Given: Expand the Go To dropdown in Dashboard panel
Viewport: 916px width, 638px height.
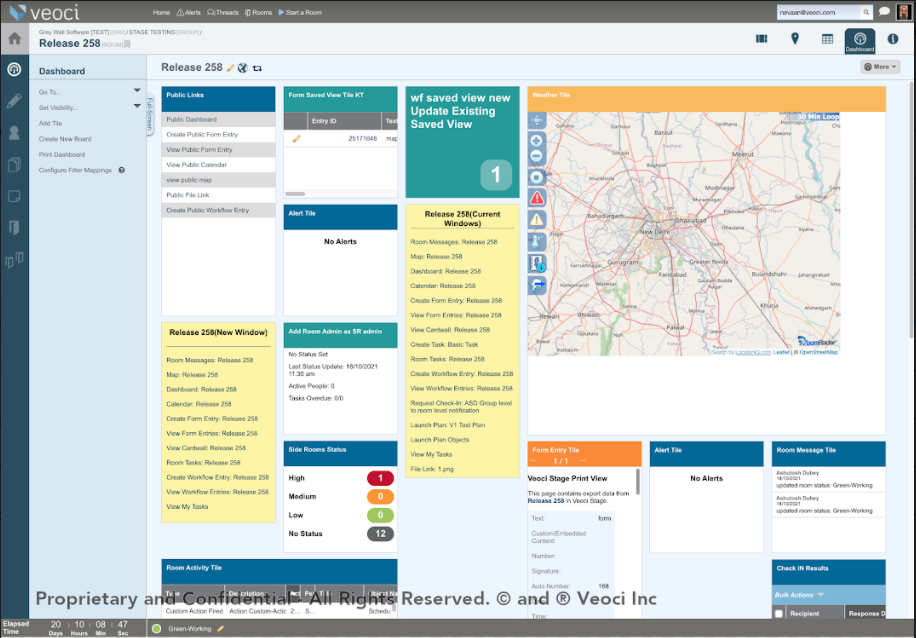Looking at the screenshot, I should pos(137,89).
